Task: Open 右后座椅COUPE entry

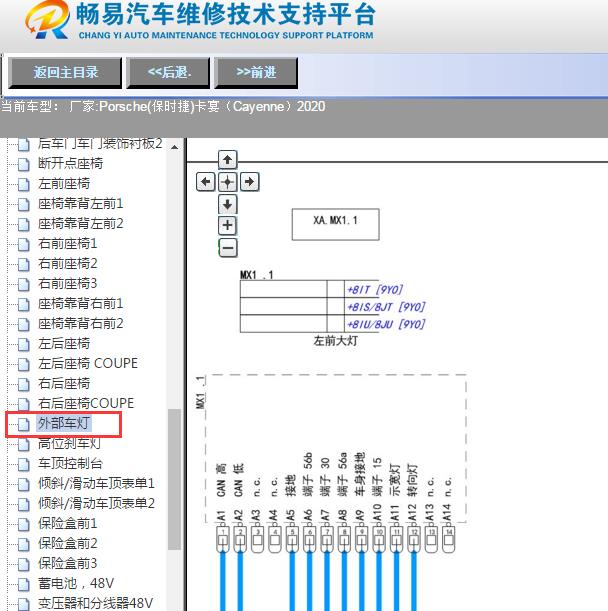Action: (x=86, y=403)
